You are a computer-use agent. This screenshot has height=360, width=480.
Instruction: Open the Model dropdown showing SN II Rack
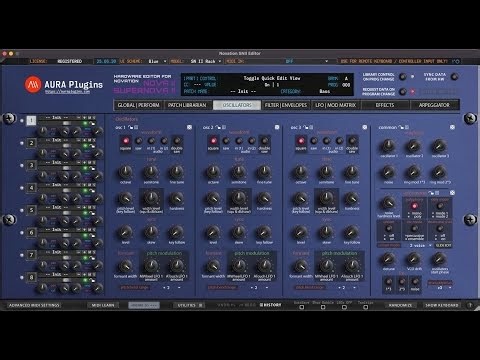(205, 61)
